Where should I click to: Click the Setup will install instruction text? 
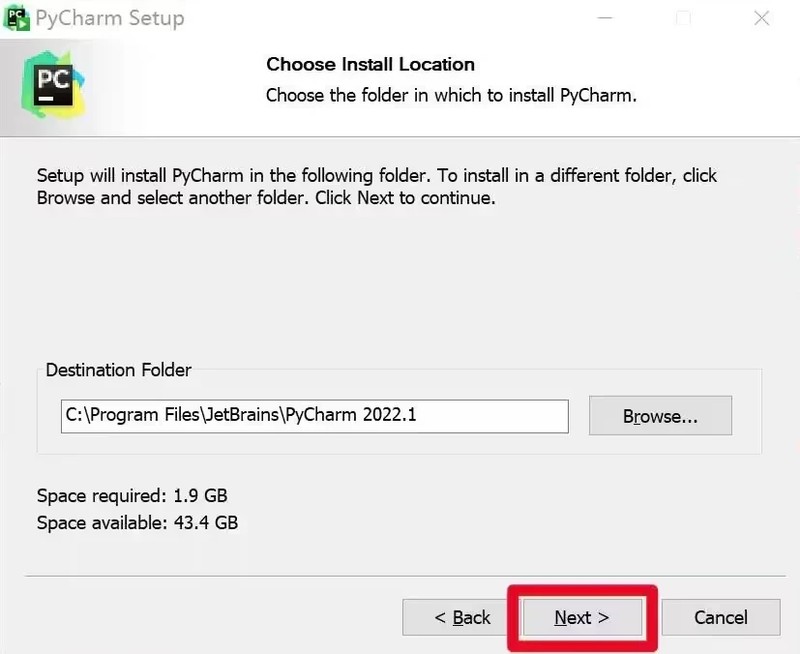tap(377, 186)
